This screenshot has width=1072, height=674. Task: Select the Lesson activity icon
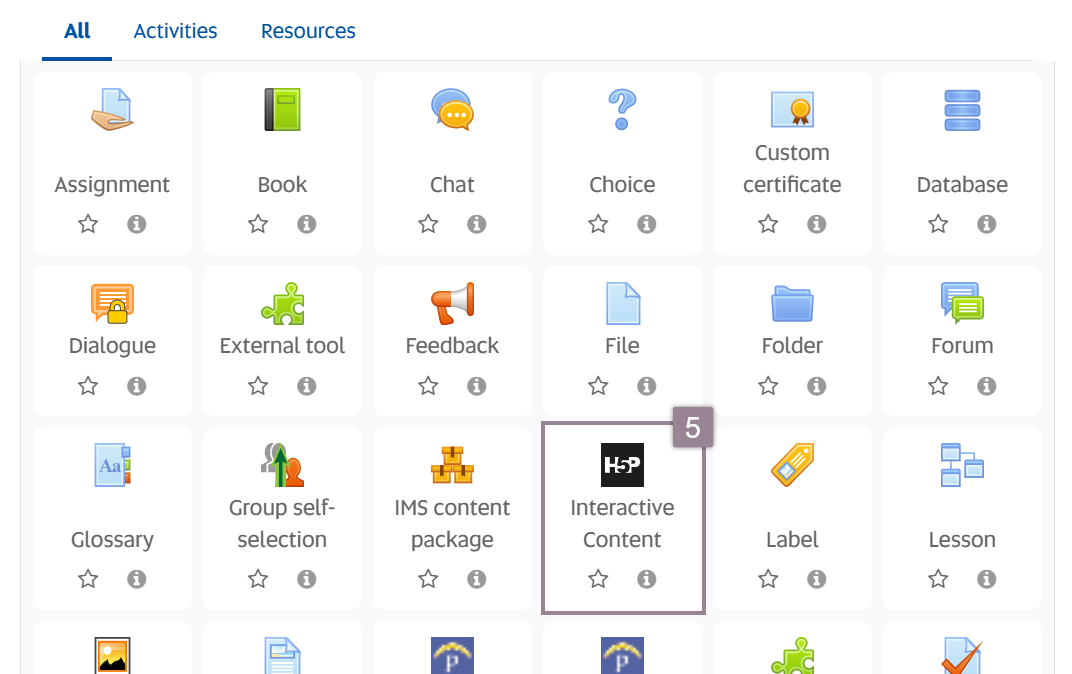(962, 464)
